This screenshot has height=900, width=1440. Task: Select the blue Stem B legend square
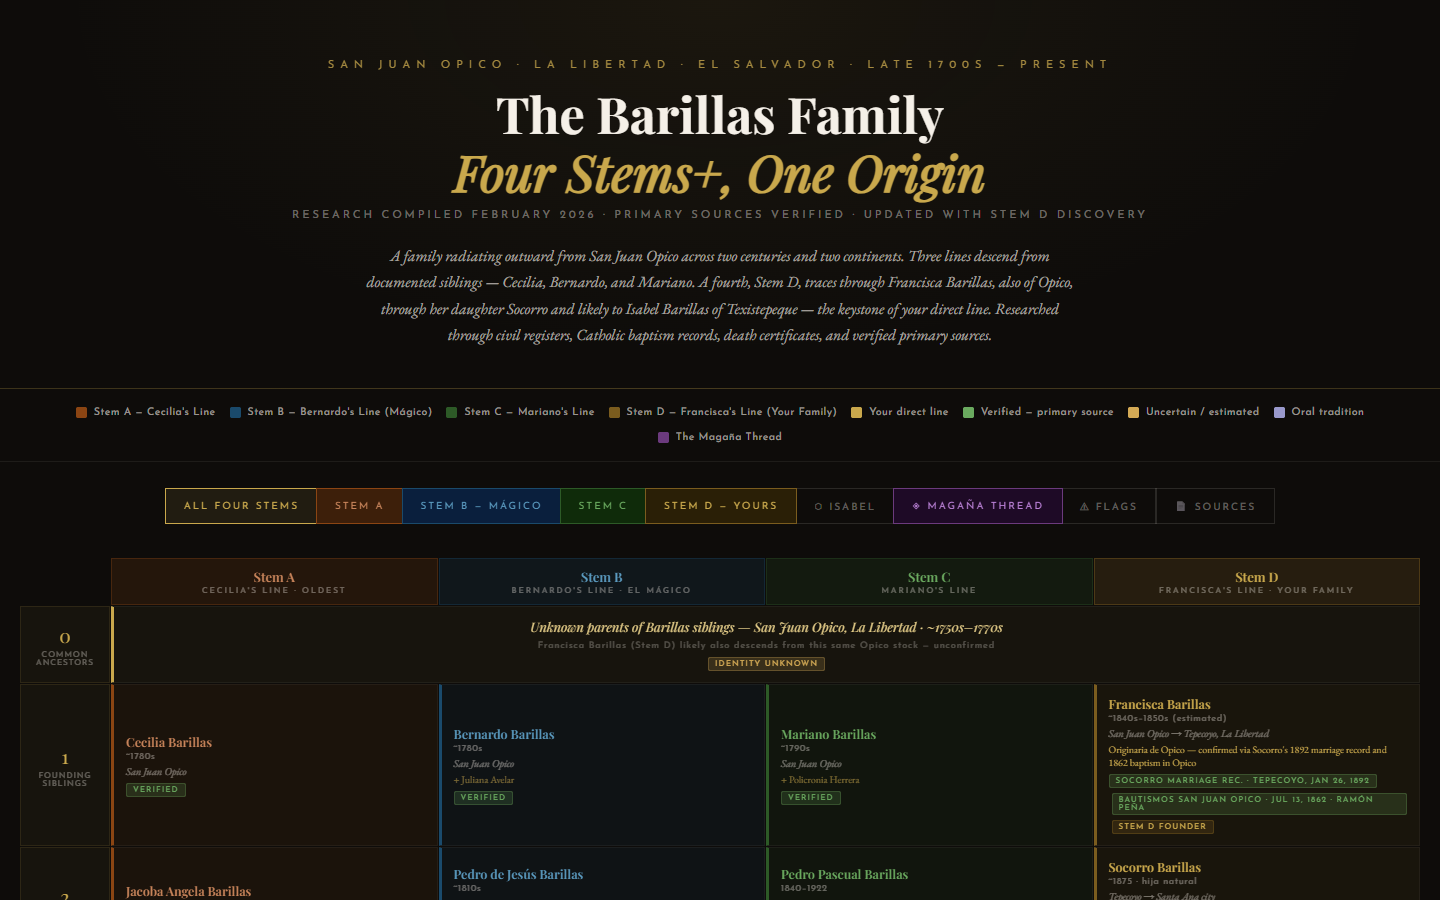pyautogui.click(x=234, y=412)
